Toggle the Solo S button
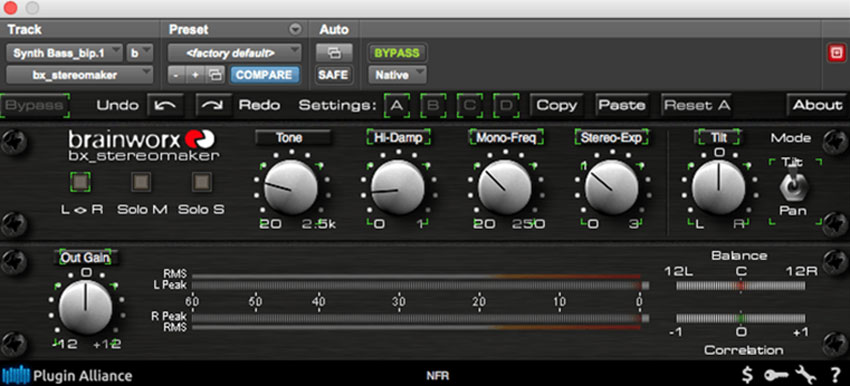The image size is (850, 386). (x=201, y=183)
